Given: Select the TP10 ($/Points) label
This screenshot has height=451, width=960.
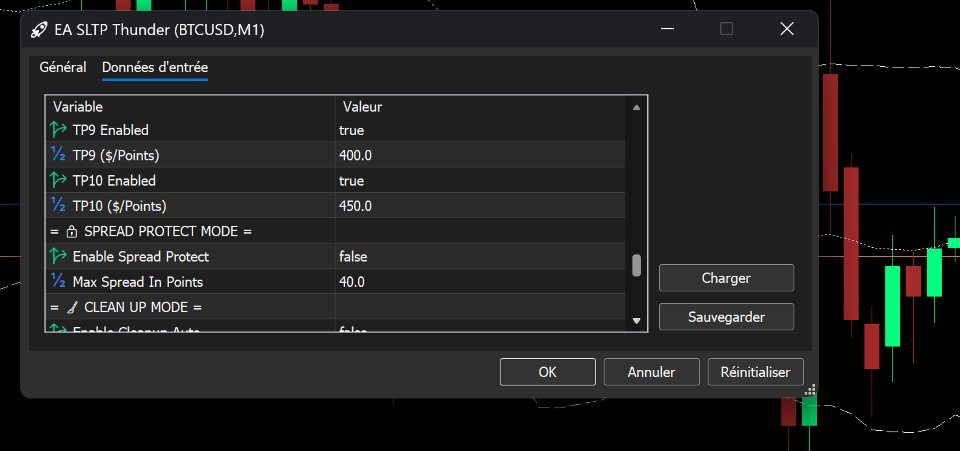Looking at the screenshot, I should tap(119, 206).
